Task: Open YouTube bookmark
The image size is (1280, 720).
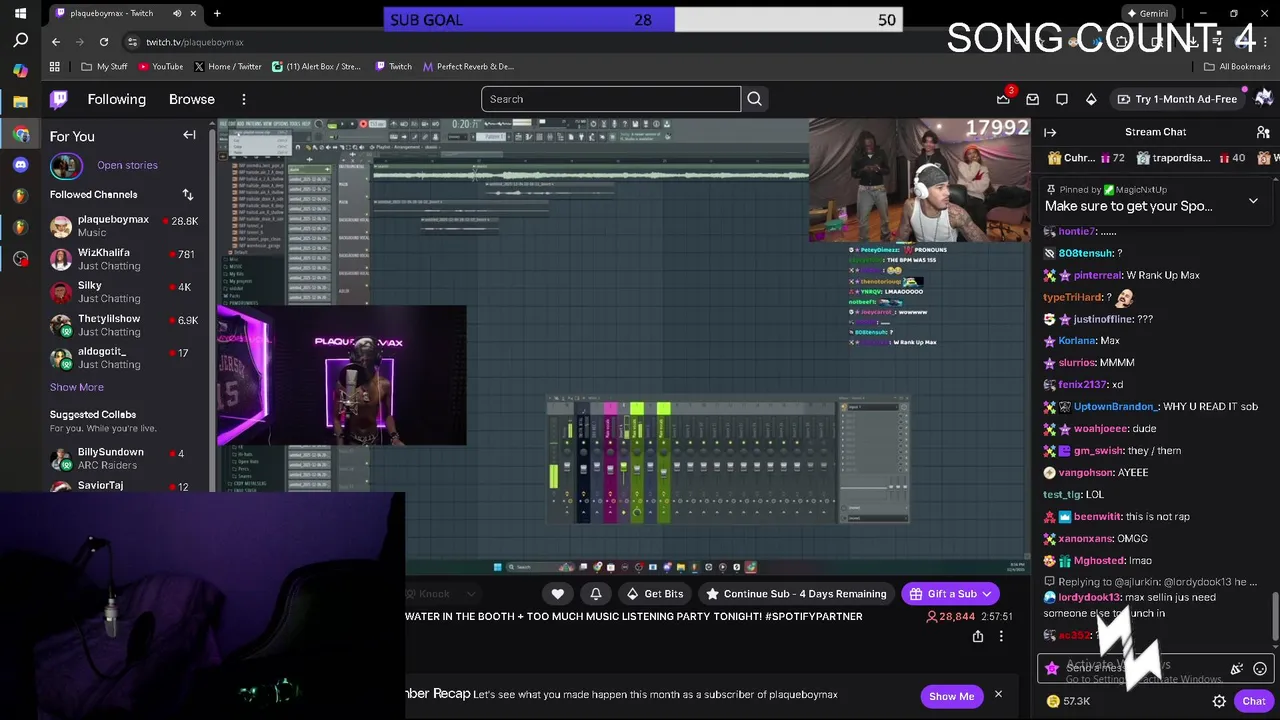Action: coord(160,67)
